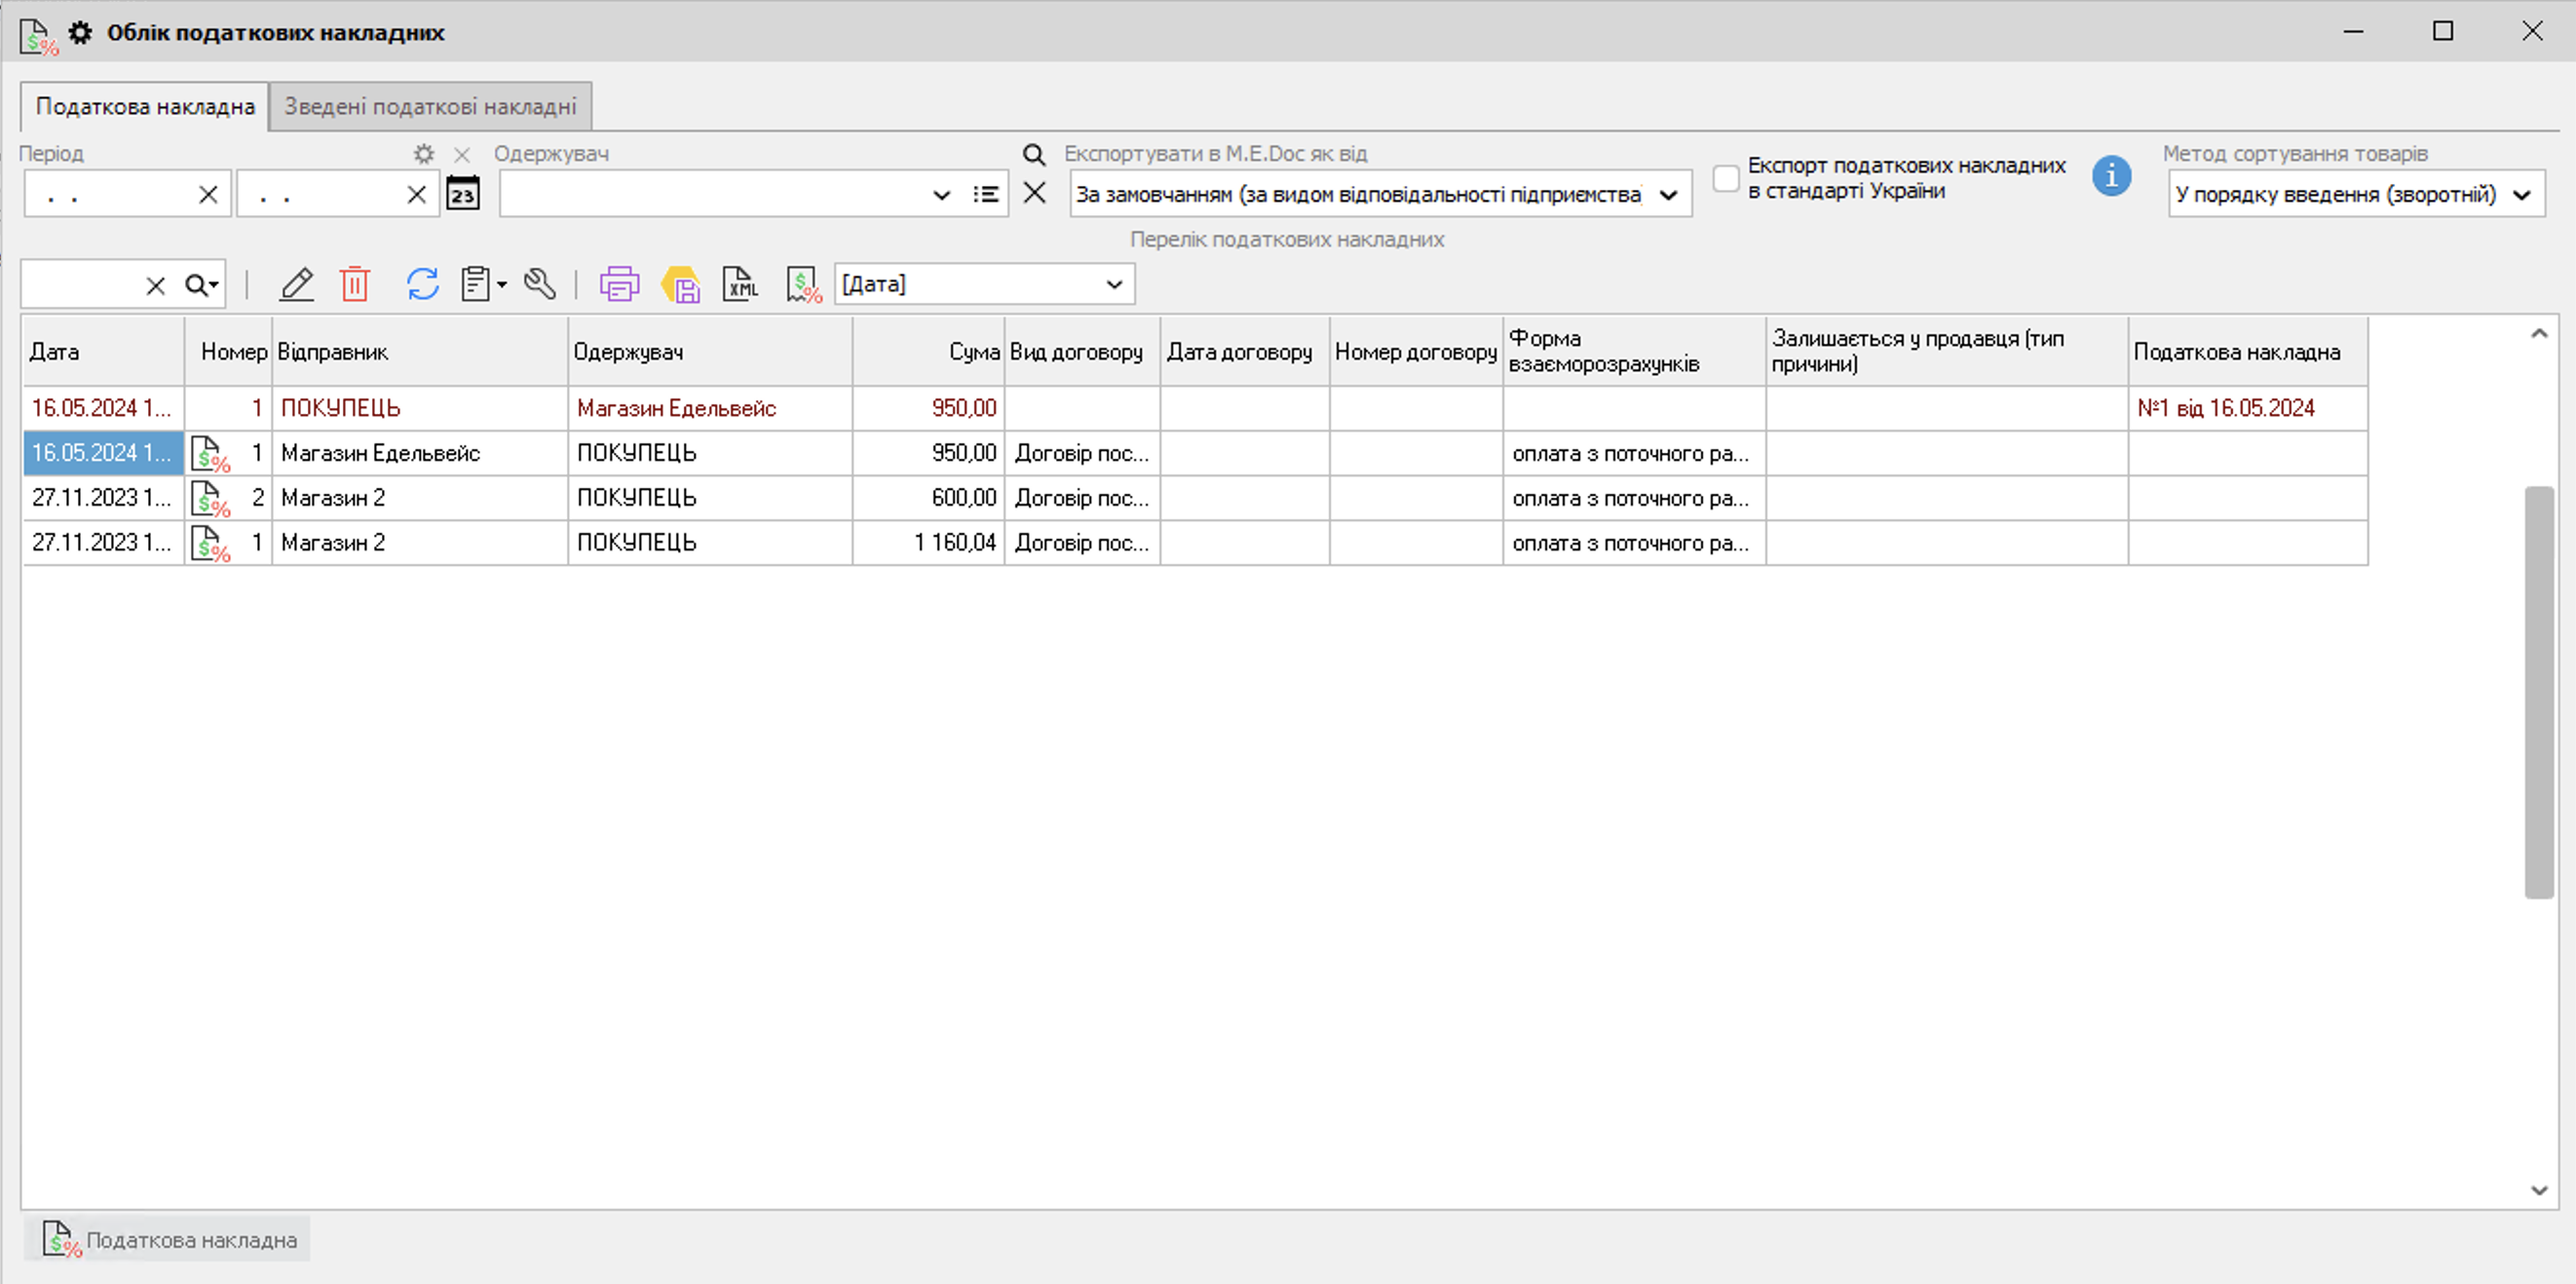Click the purple printer icon
2576x1284 pixels.
tap(619, 285)
